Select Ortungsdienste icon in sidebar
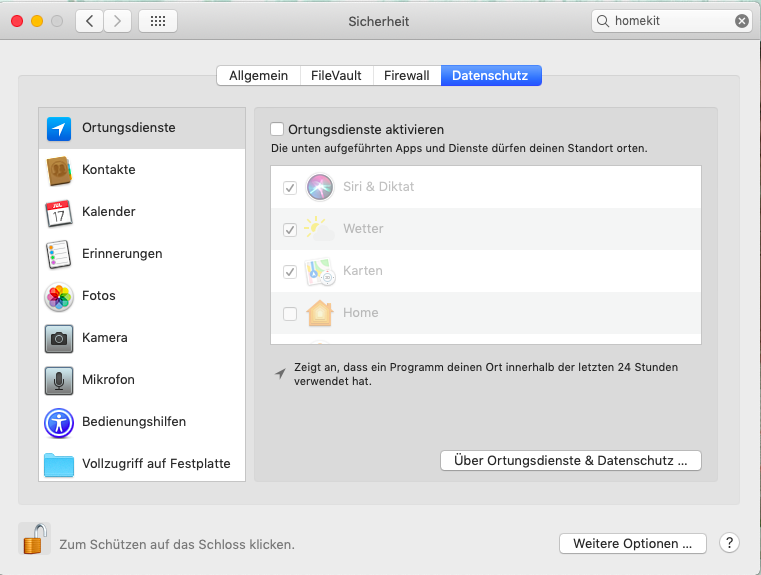 (59, 129)
